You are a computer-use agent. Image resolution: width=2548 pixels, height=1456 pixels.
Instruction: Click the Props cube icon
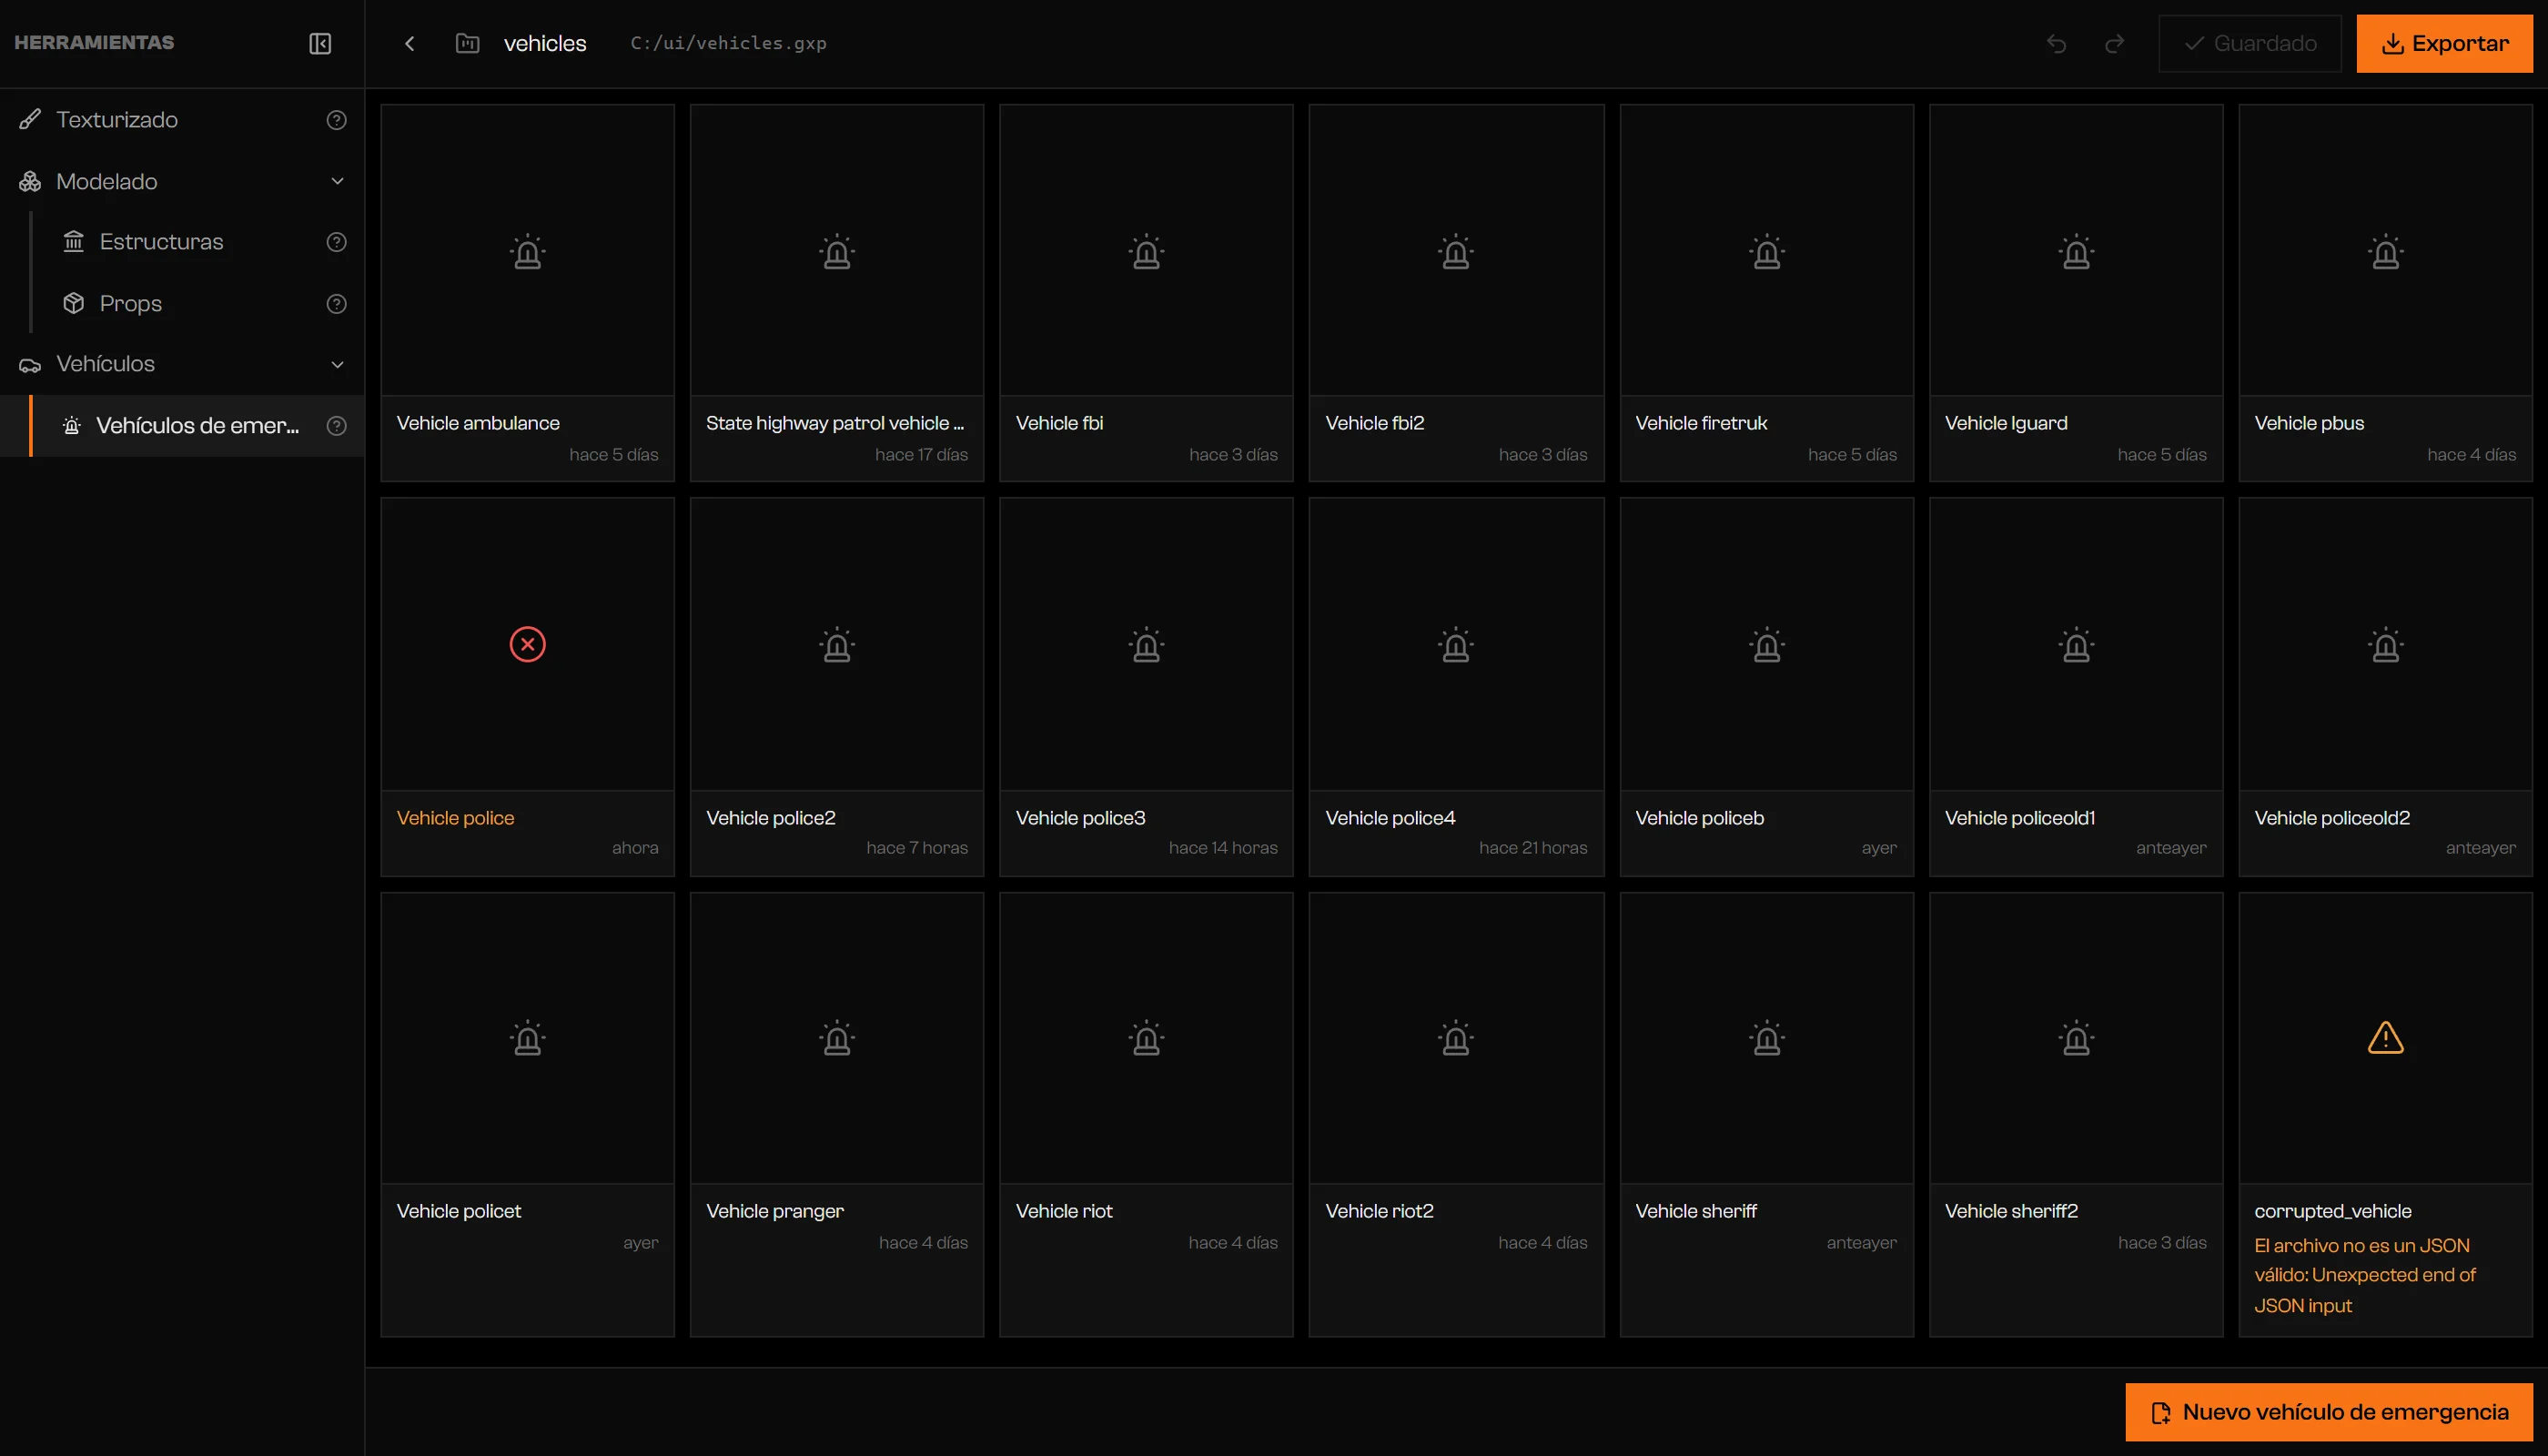73,303
